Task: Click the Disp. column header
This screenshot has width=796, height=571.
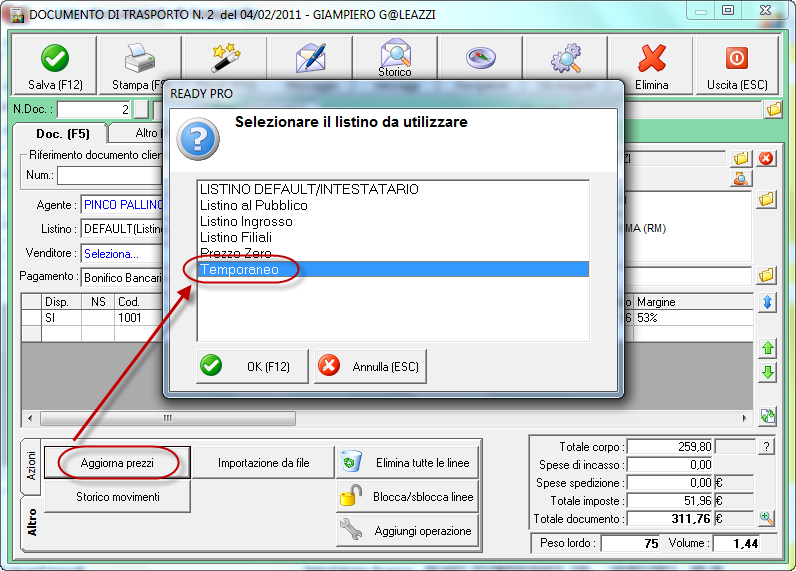Action: click(x=61, y=302)
